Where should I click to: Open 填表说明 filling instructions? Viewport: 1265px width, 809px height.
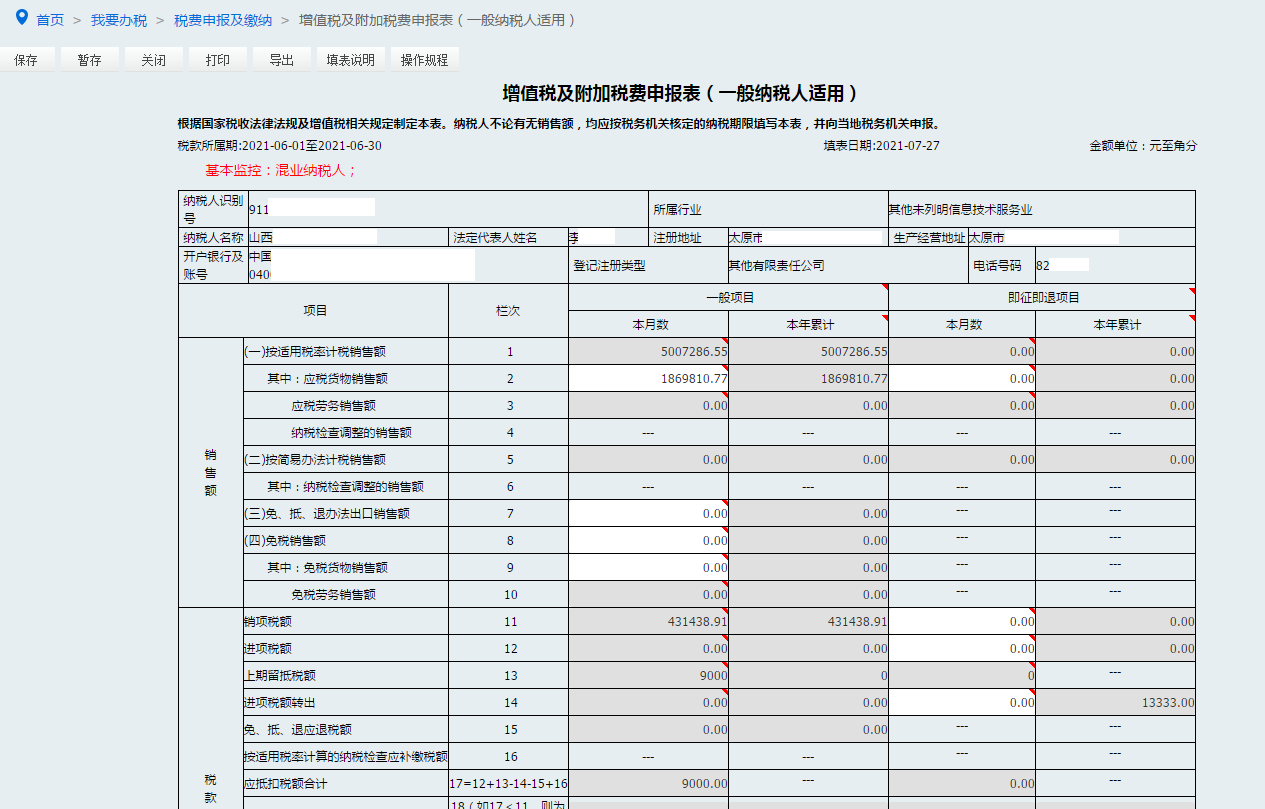(x=351, y=60)
